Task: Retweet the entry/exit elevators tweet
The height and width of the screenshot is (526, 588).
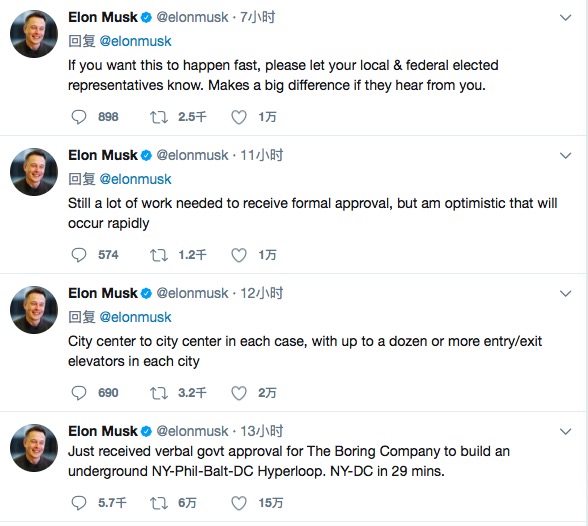Action: [x=159, y=393]
